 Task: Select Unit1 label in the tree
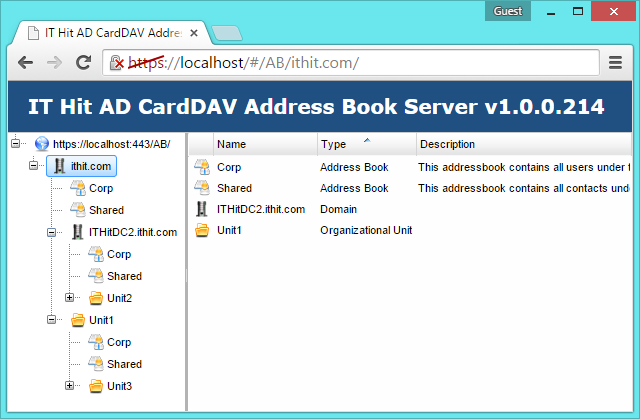(101, 320)
